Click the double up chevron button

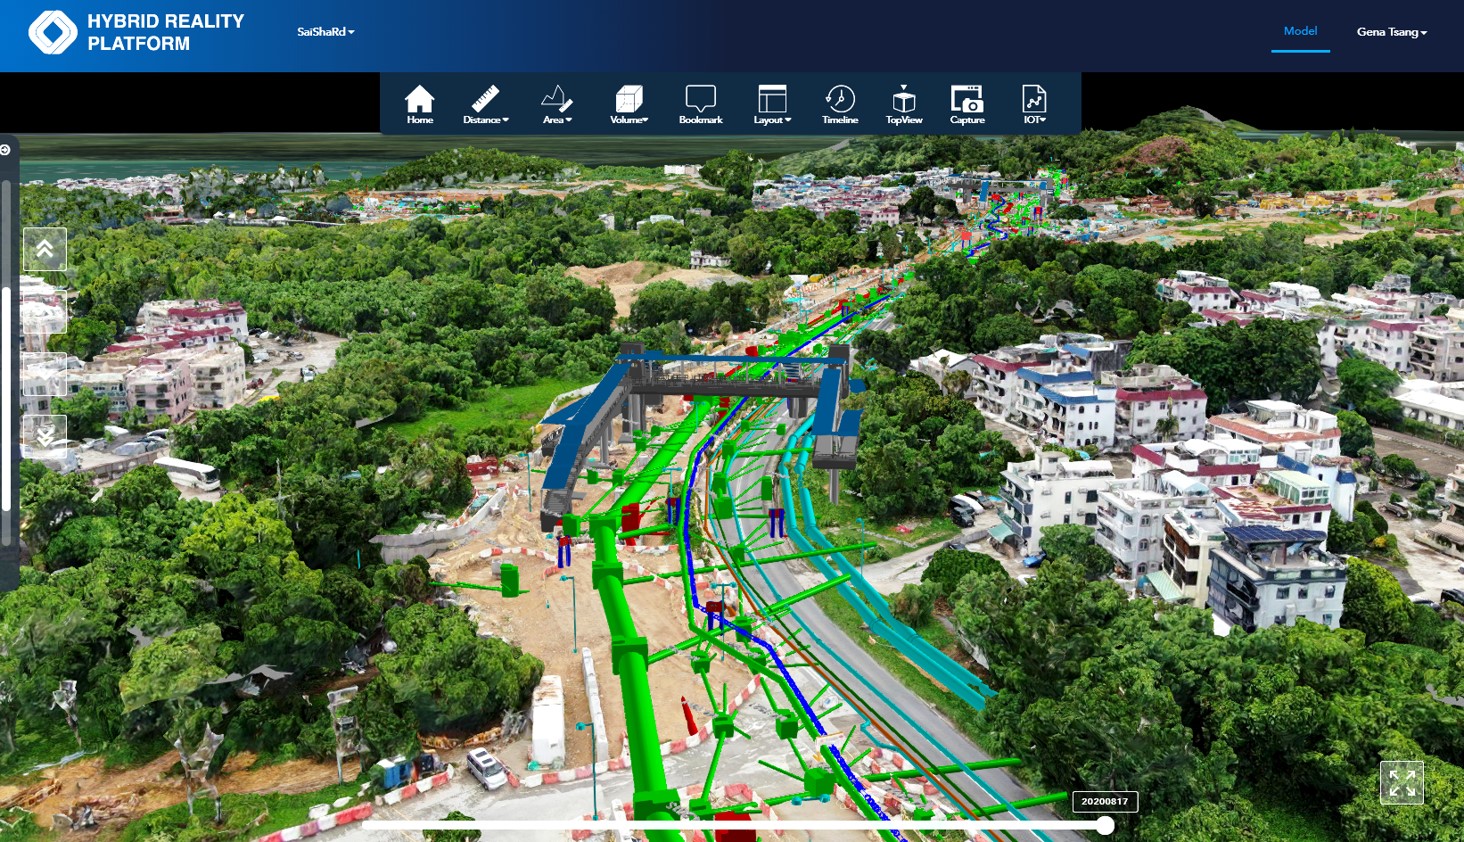pyautogui.click(x=45, y=249)
